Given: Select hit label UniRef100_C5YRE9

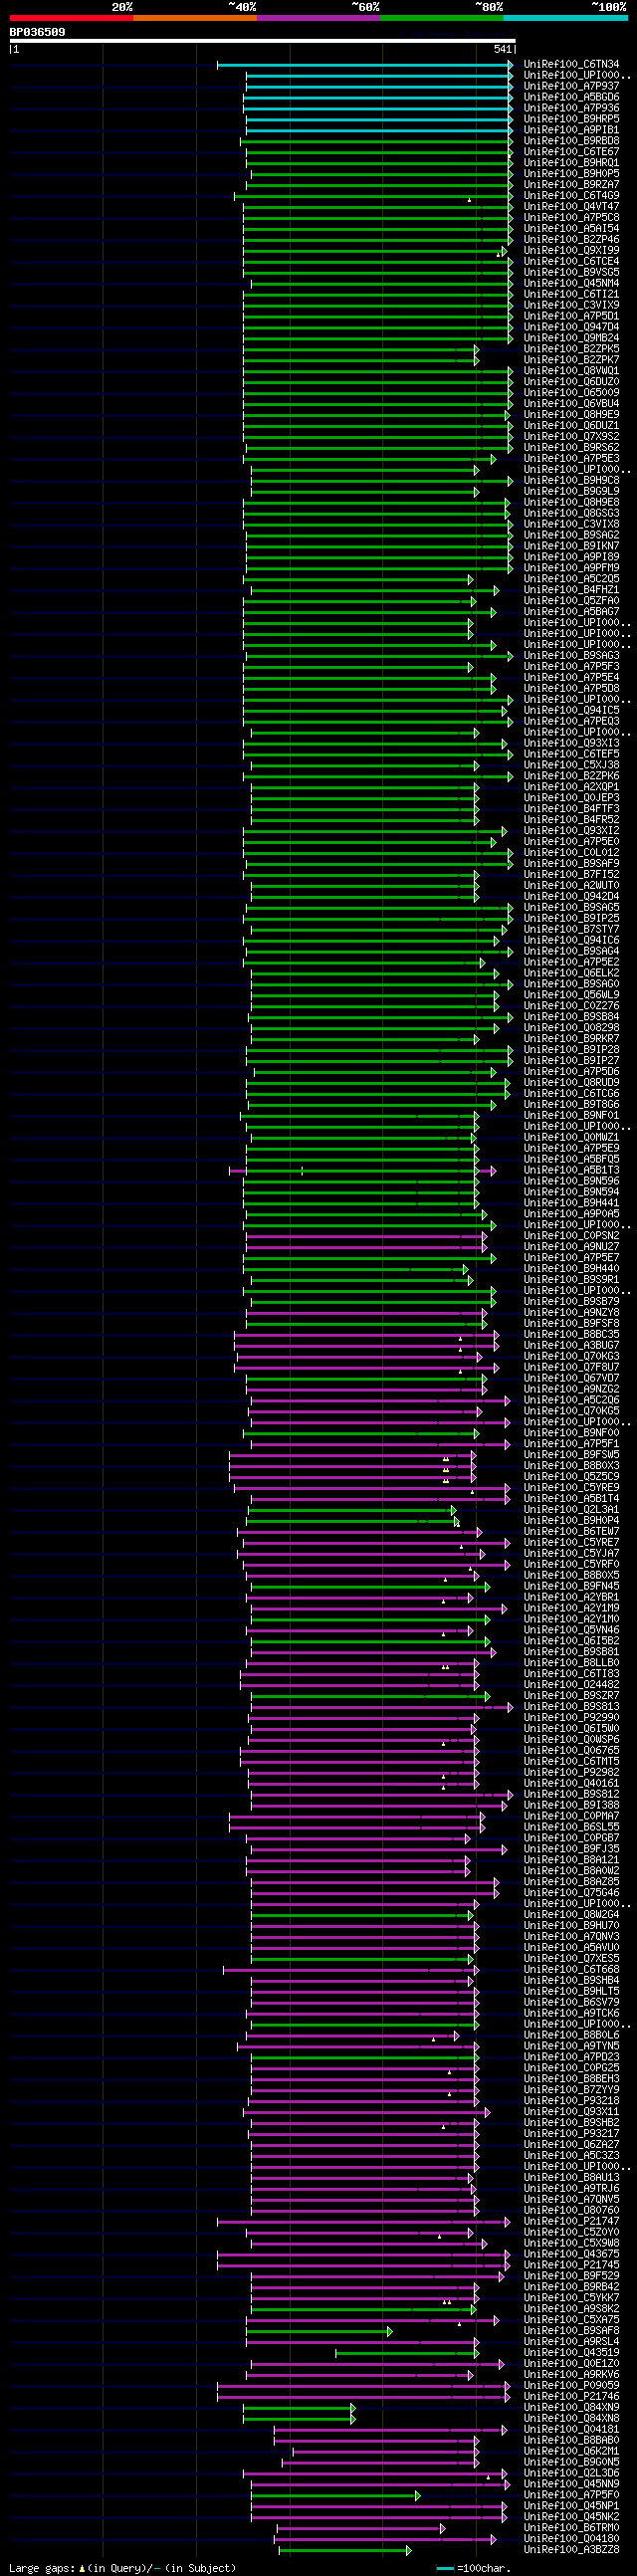Looking at the screenshot, I should 571,1490.
